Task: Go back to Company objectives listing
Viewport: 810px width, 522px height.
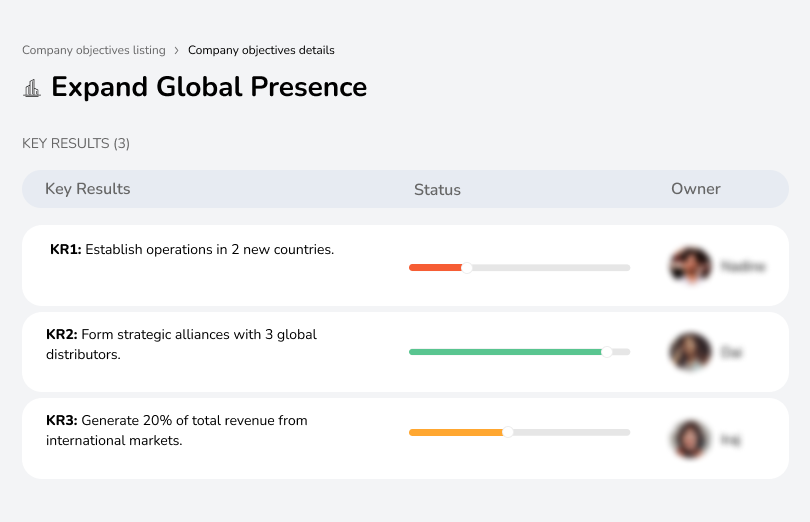Action: 94,50
